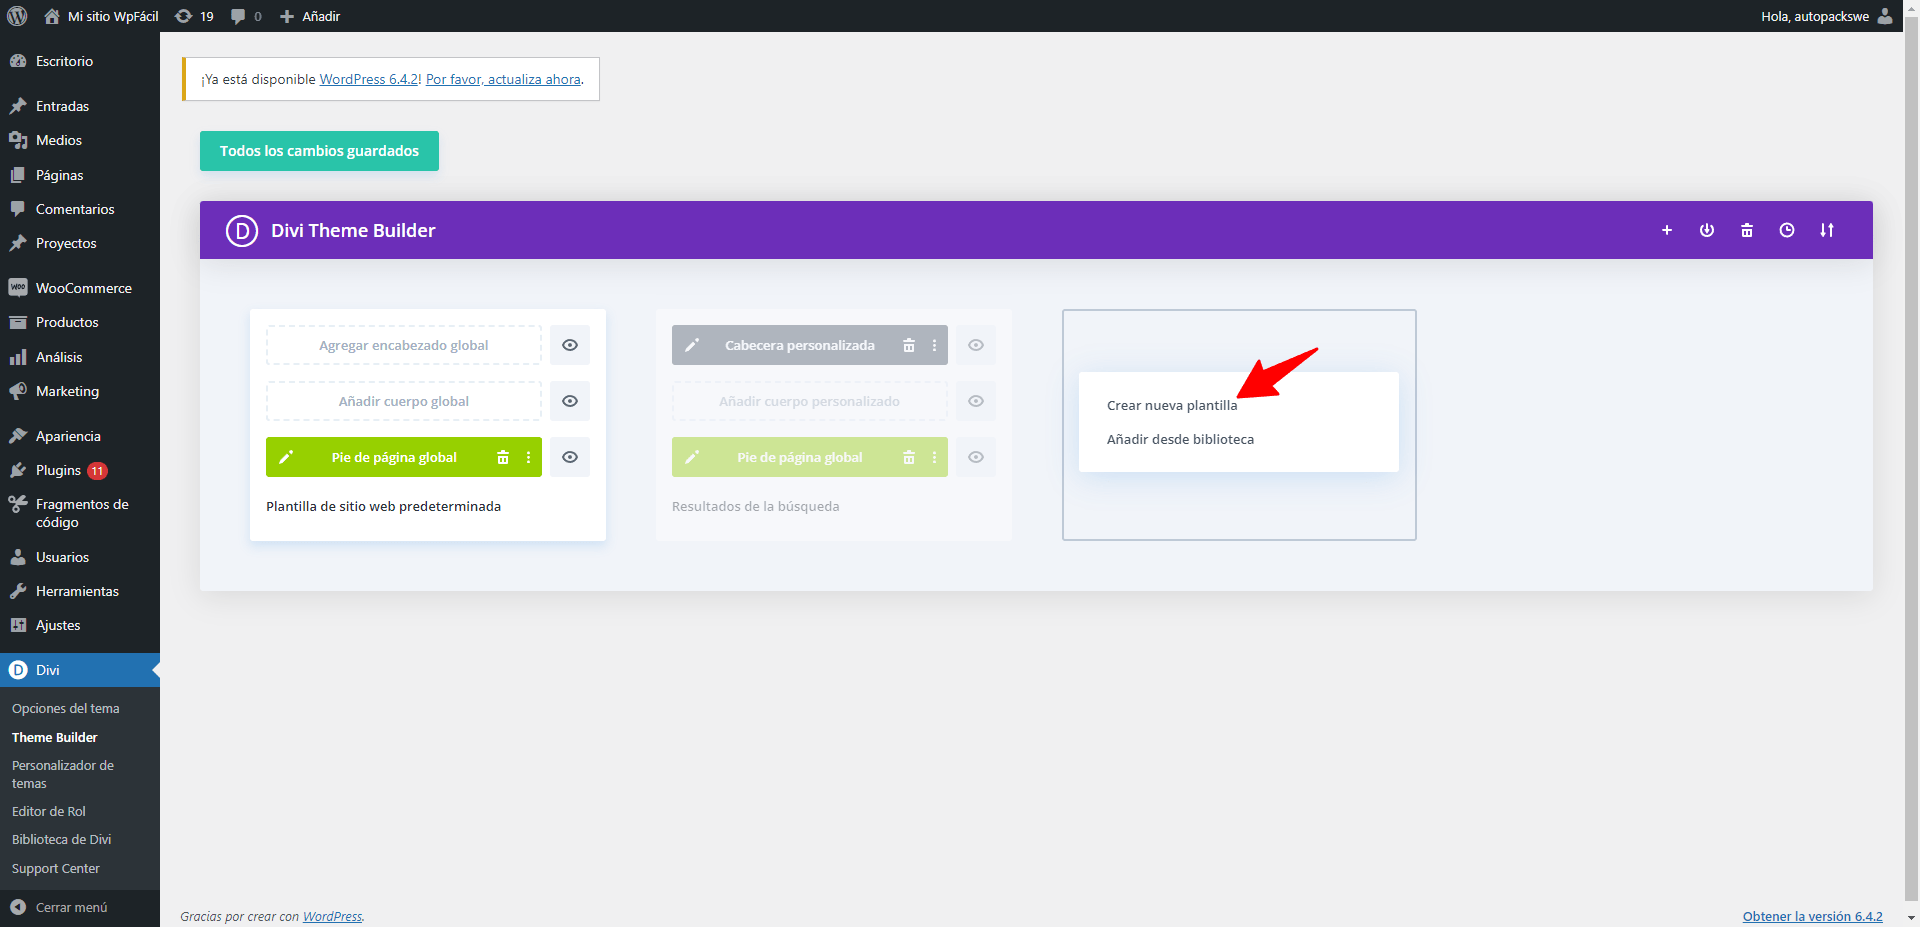Open Productos in the sidebar

tap(80, 322)
